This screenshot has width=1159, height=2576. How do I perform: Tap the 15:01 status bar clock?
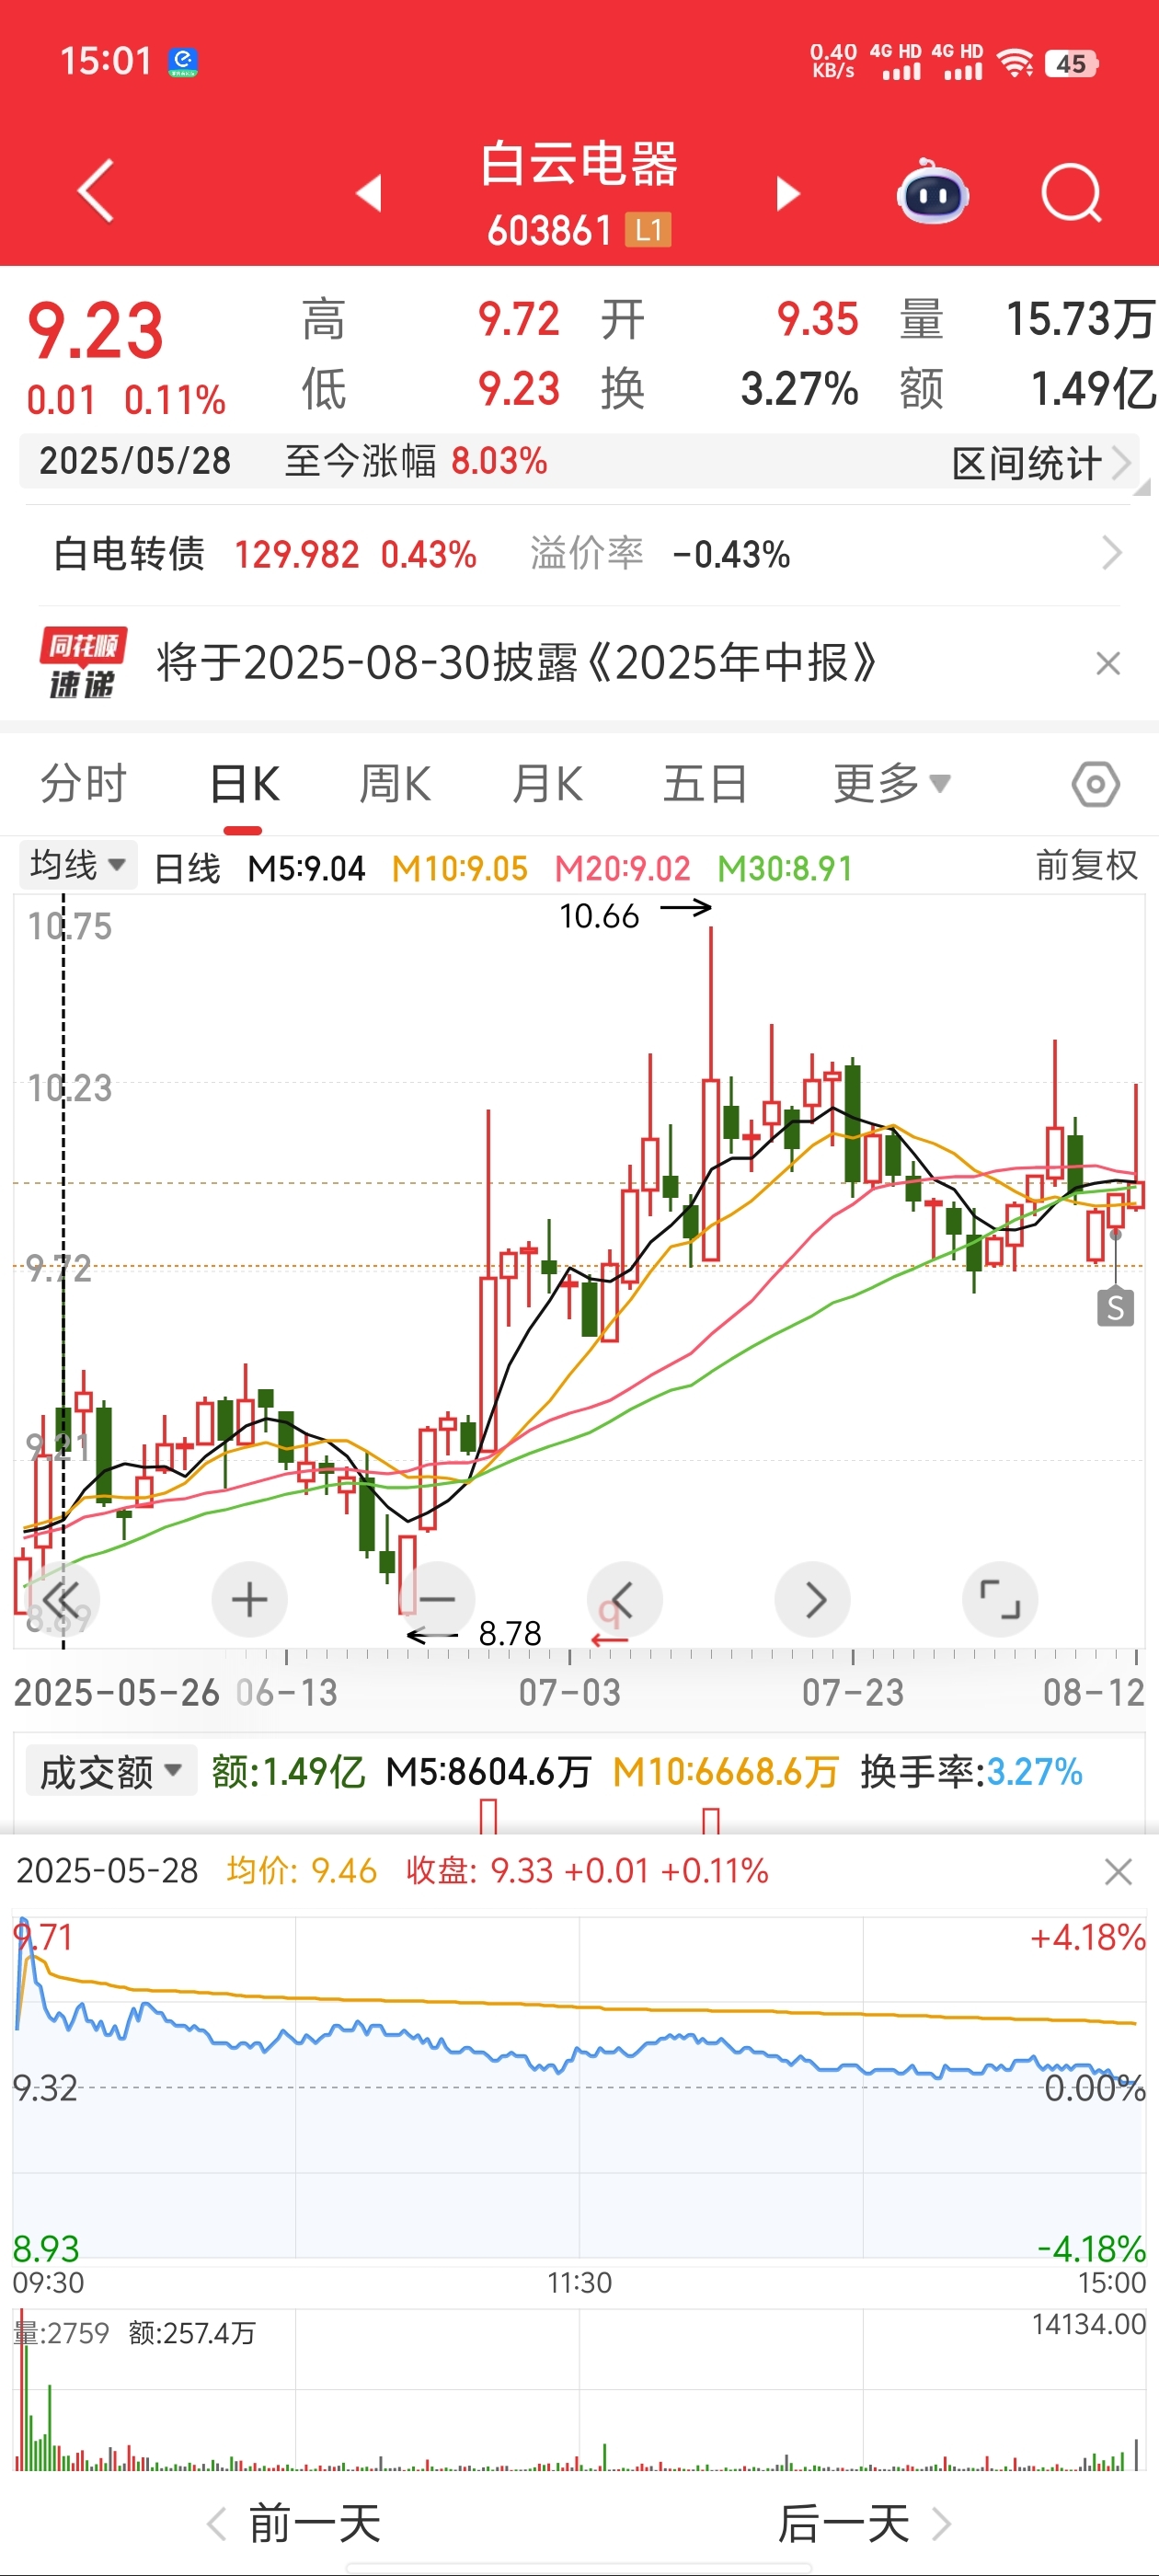point(106,61)
